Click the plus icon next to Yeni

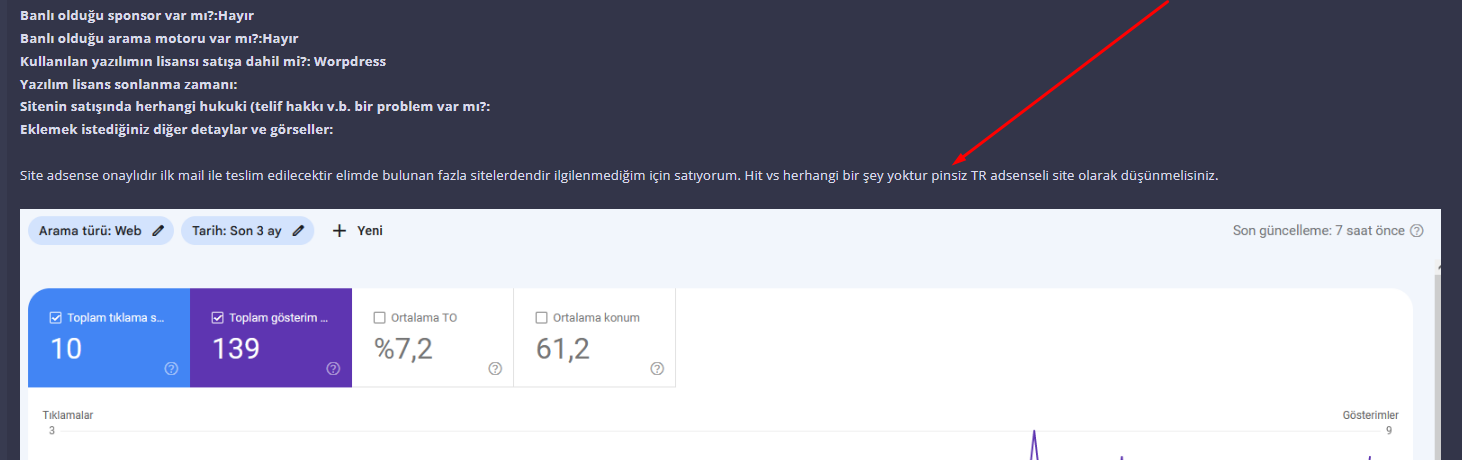coord(339,231)
